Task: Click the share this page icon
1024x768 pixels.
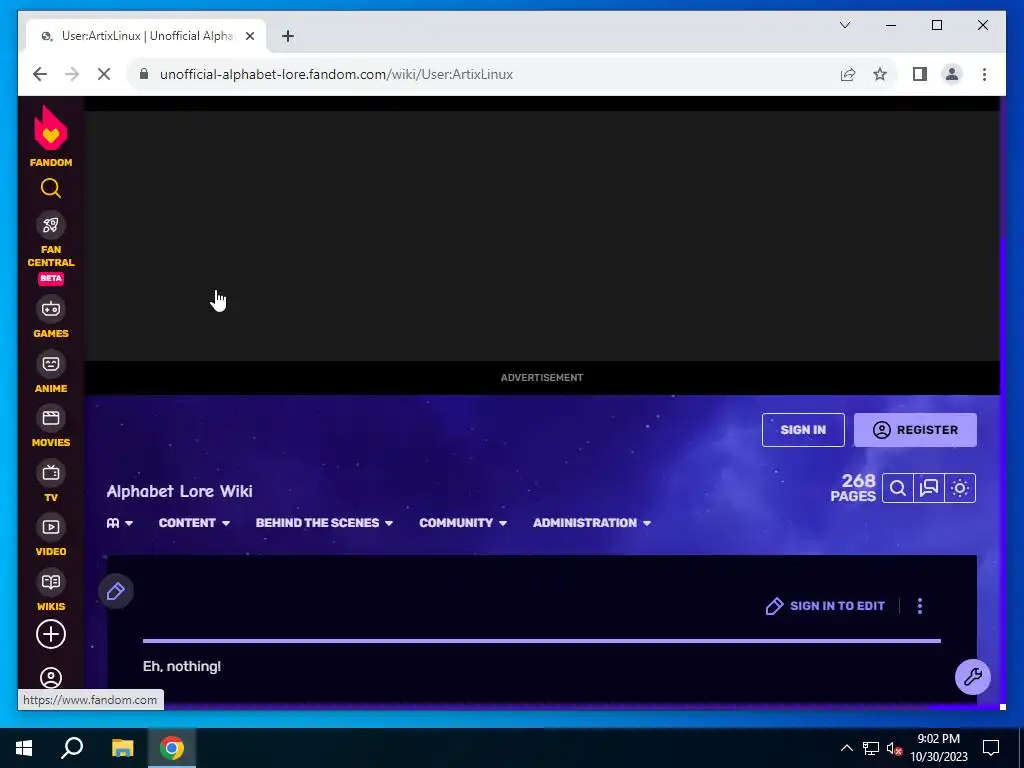Action: 848,74
